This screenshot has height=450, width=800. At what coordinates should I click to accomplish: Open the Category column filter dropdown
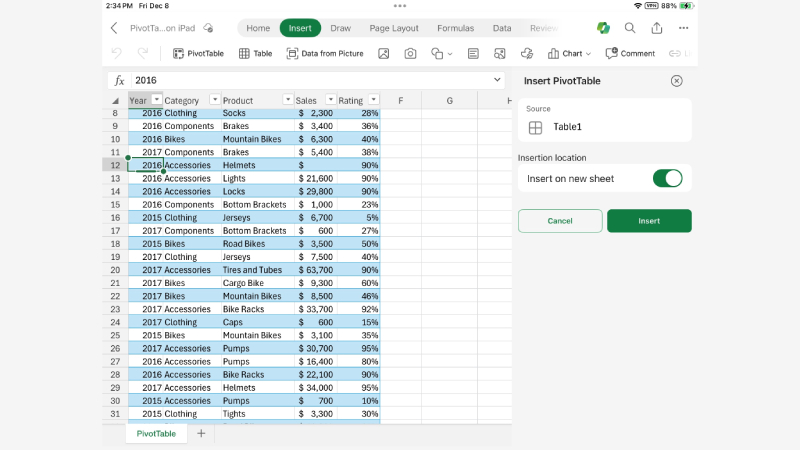click(215, 99)
